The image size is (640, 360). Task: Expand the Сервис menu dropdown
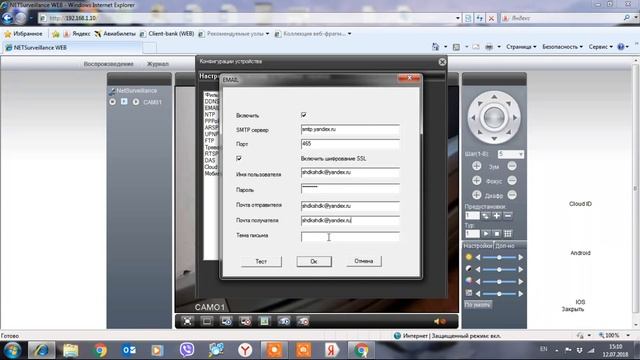[x=600, y=47]
